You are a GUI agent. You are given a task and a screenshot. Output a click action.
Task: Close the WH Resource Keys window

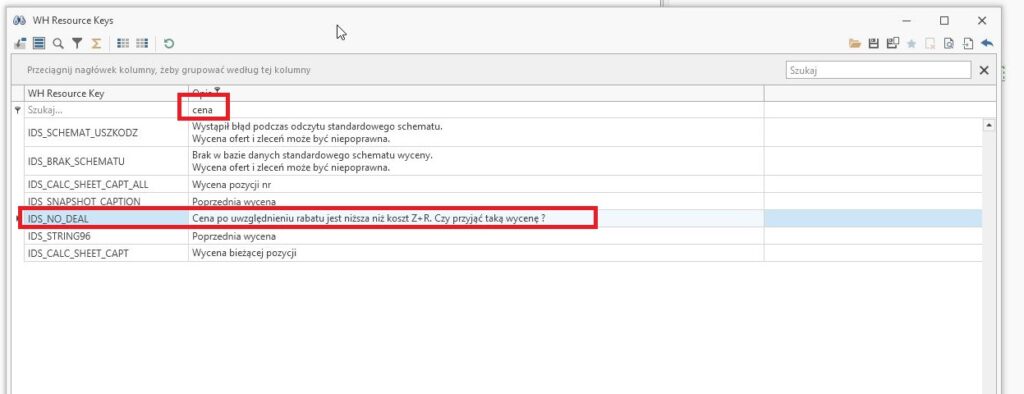click(x=982, y=20)
